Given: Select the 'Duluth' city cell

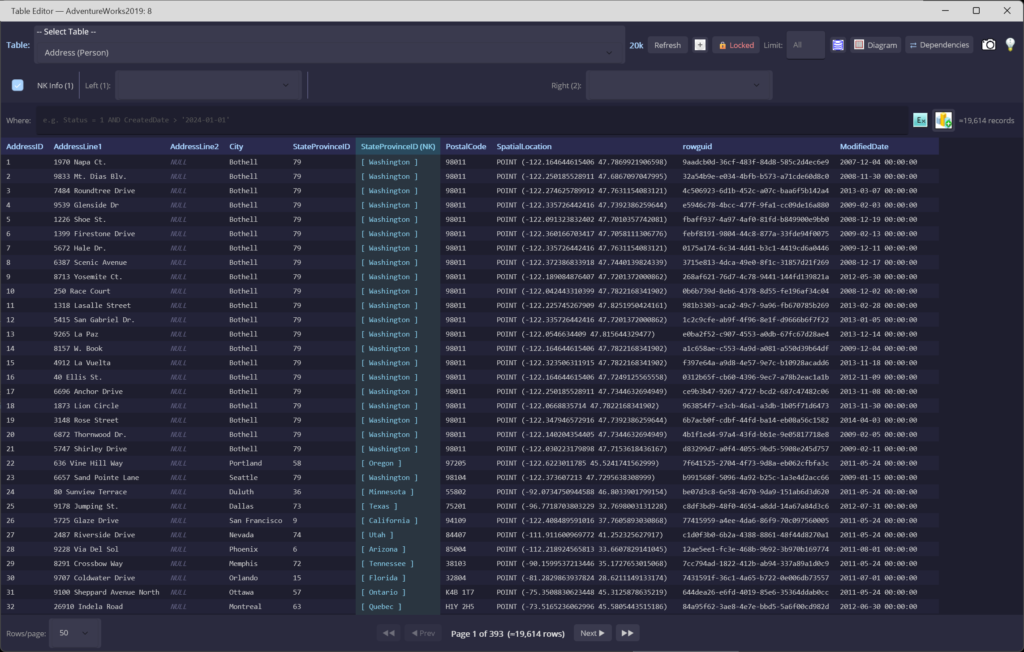Looking at the screenshot, I should tap(242, 492).
